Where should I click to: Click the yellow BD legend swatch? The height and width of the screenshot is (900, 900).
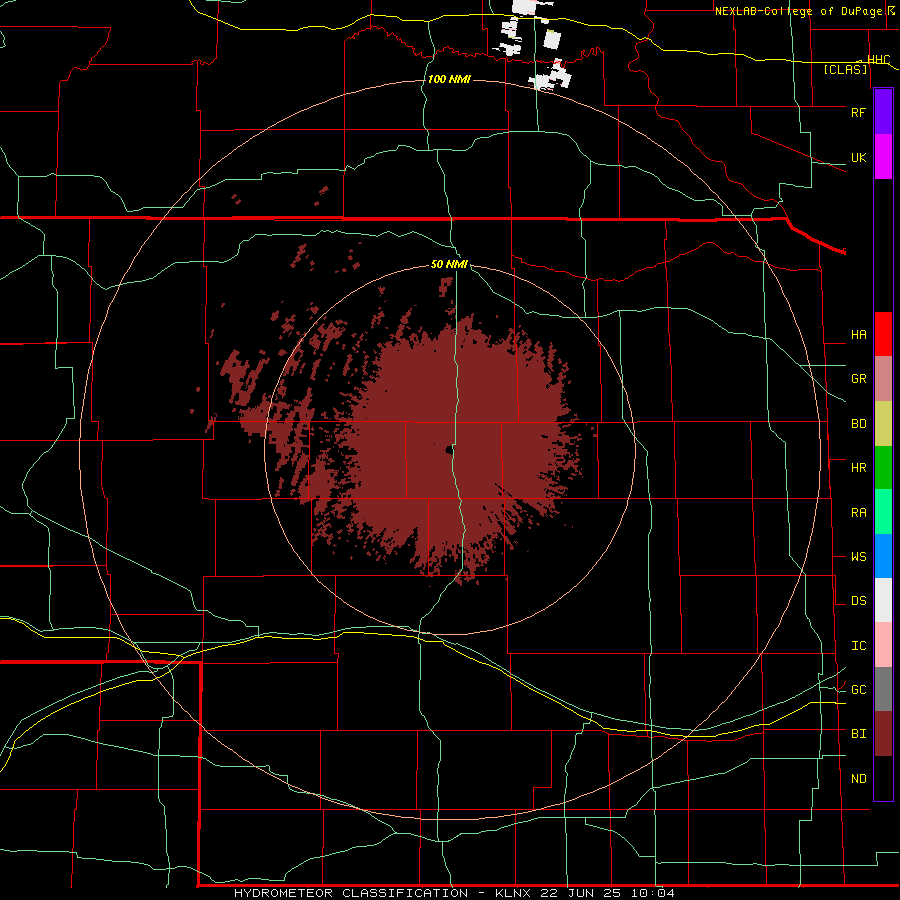coord(883,424)
